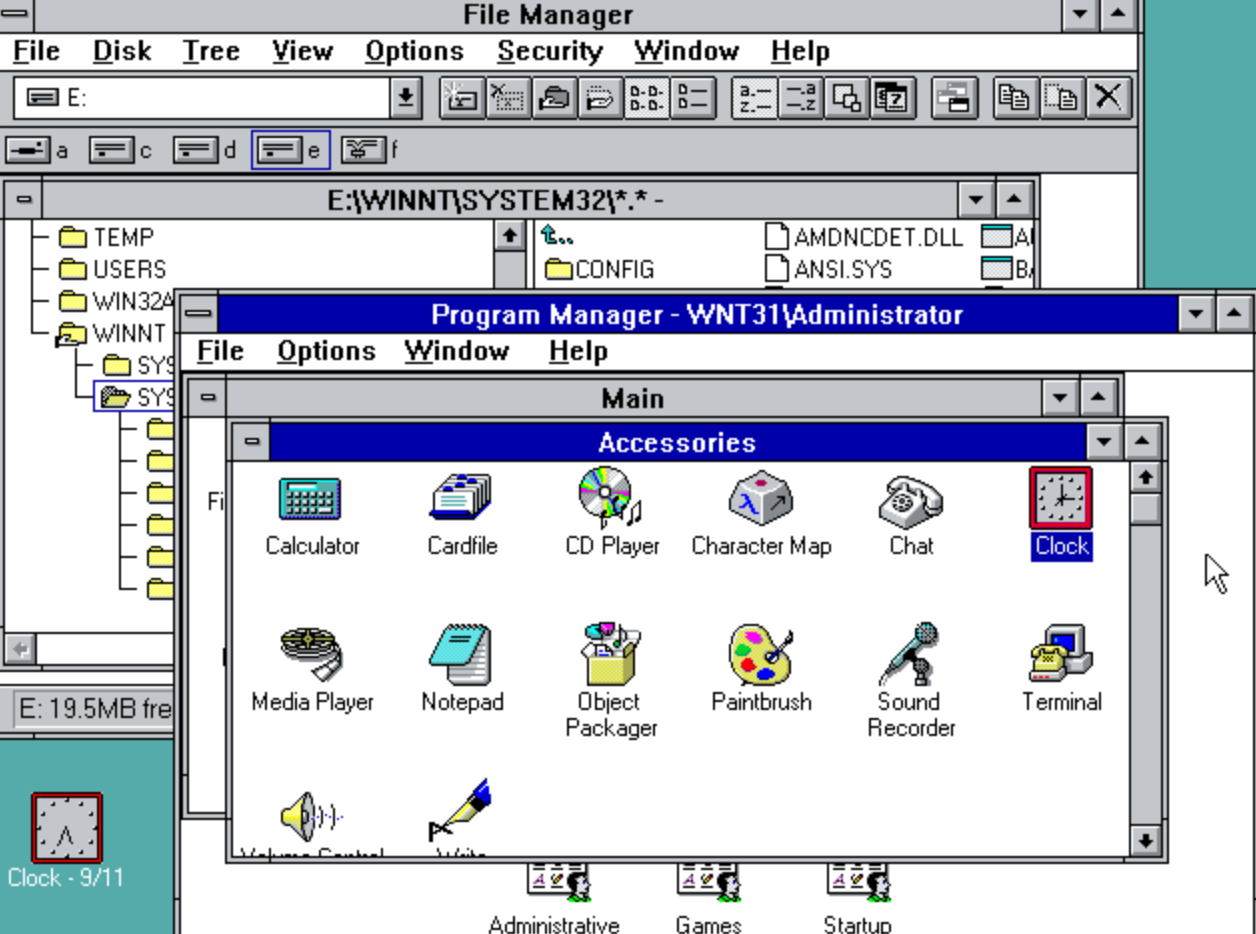Open Program Manager's Help menu
Viewport: 1256px width, 934px height.
pyautogui.click(x=578, y=351)
